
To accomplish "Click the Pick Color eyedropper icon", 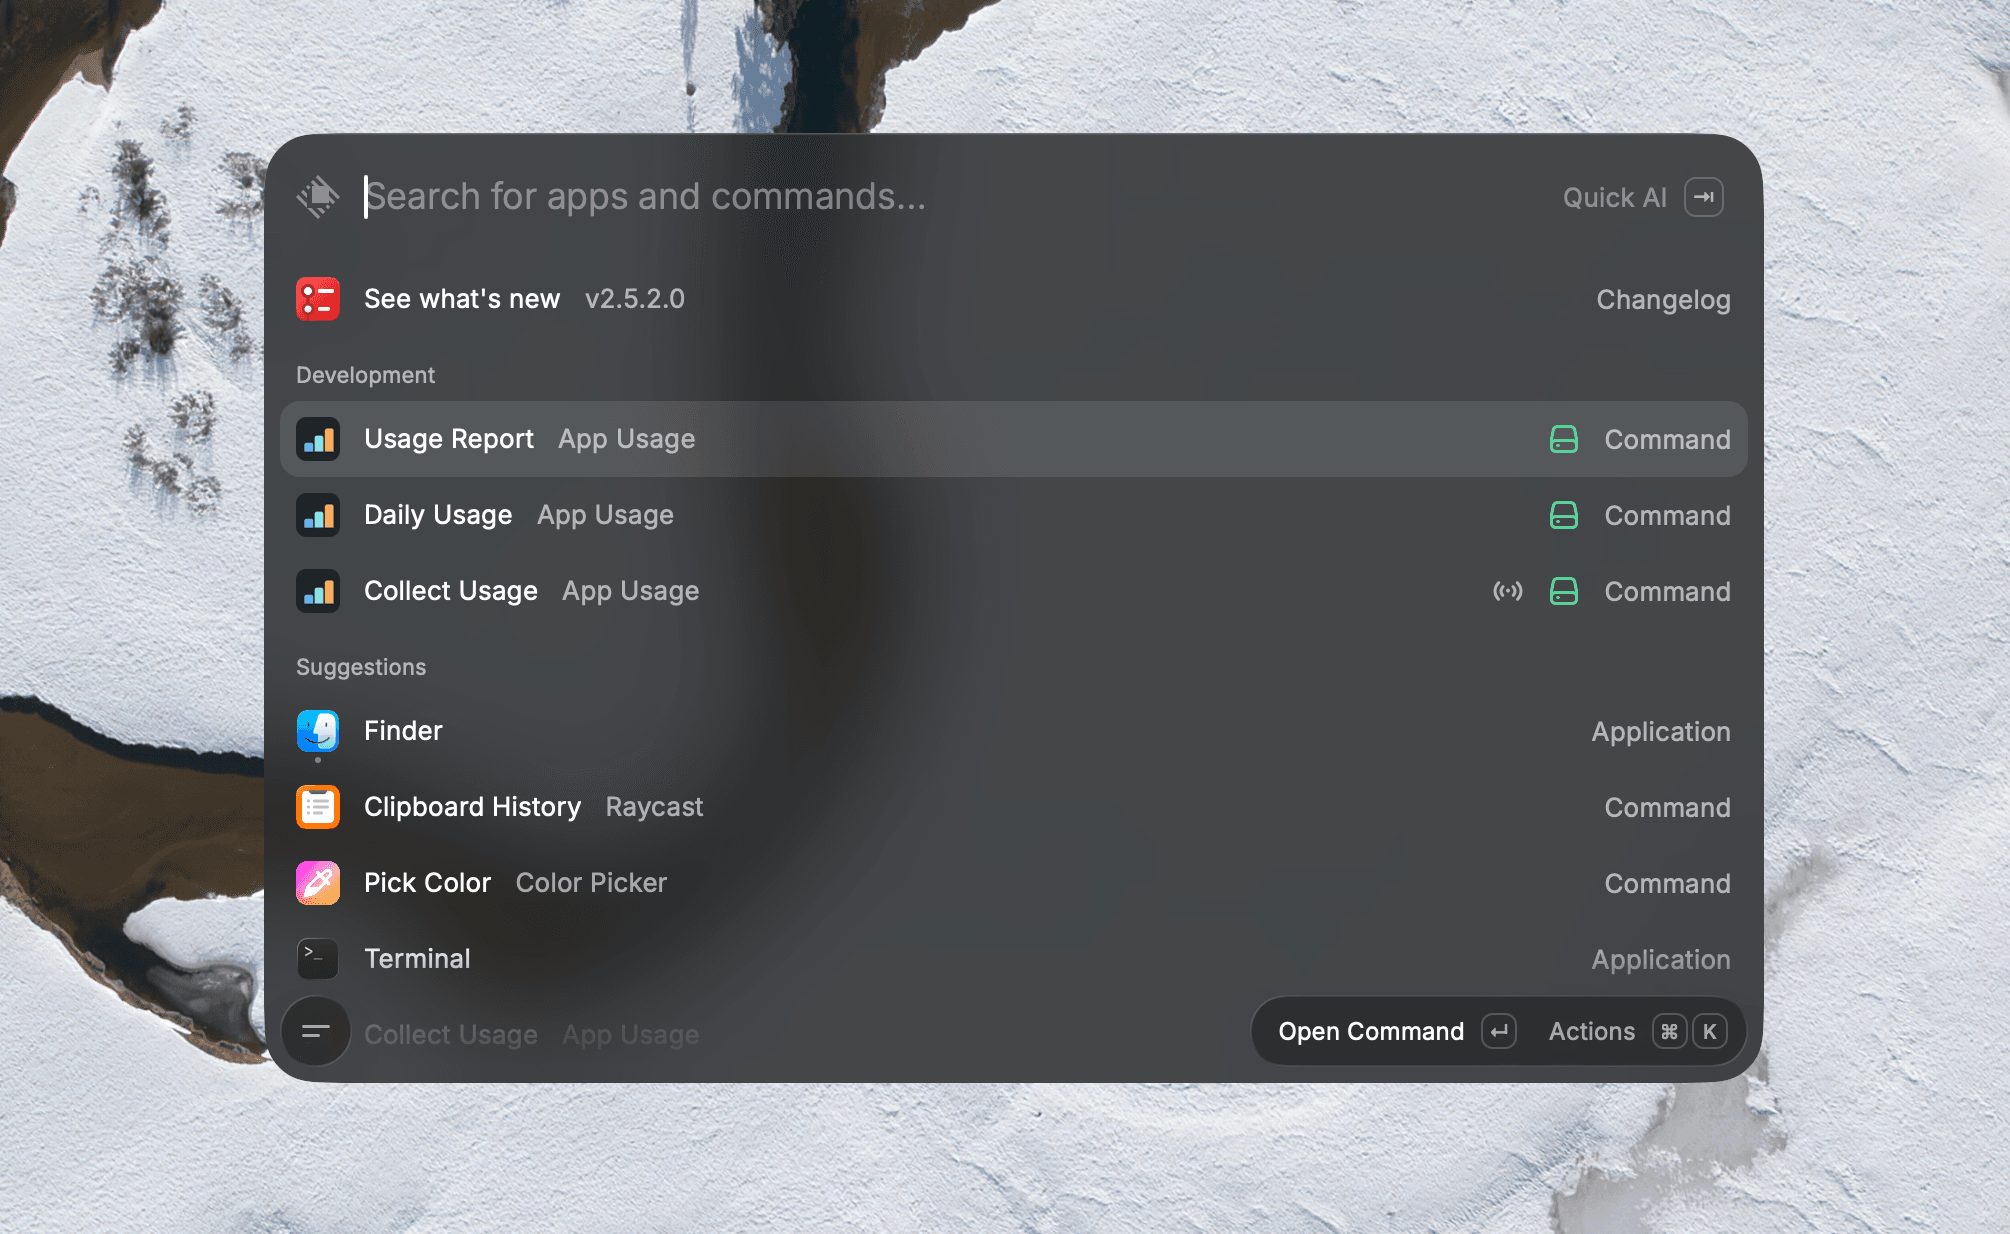I will tap(318, 883).
